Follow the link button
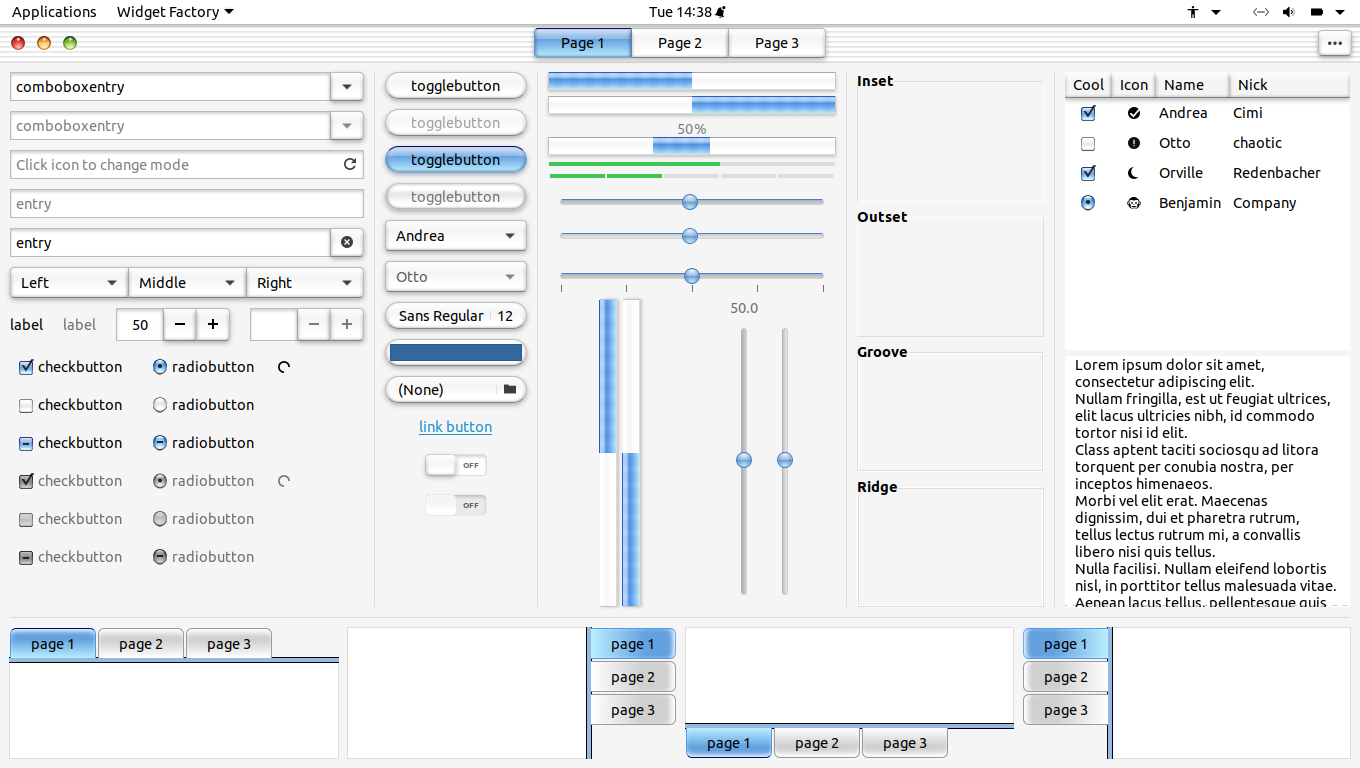Viewport: 1360px width, 768px height. pyautogui.click(x=456, y=427)
